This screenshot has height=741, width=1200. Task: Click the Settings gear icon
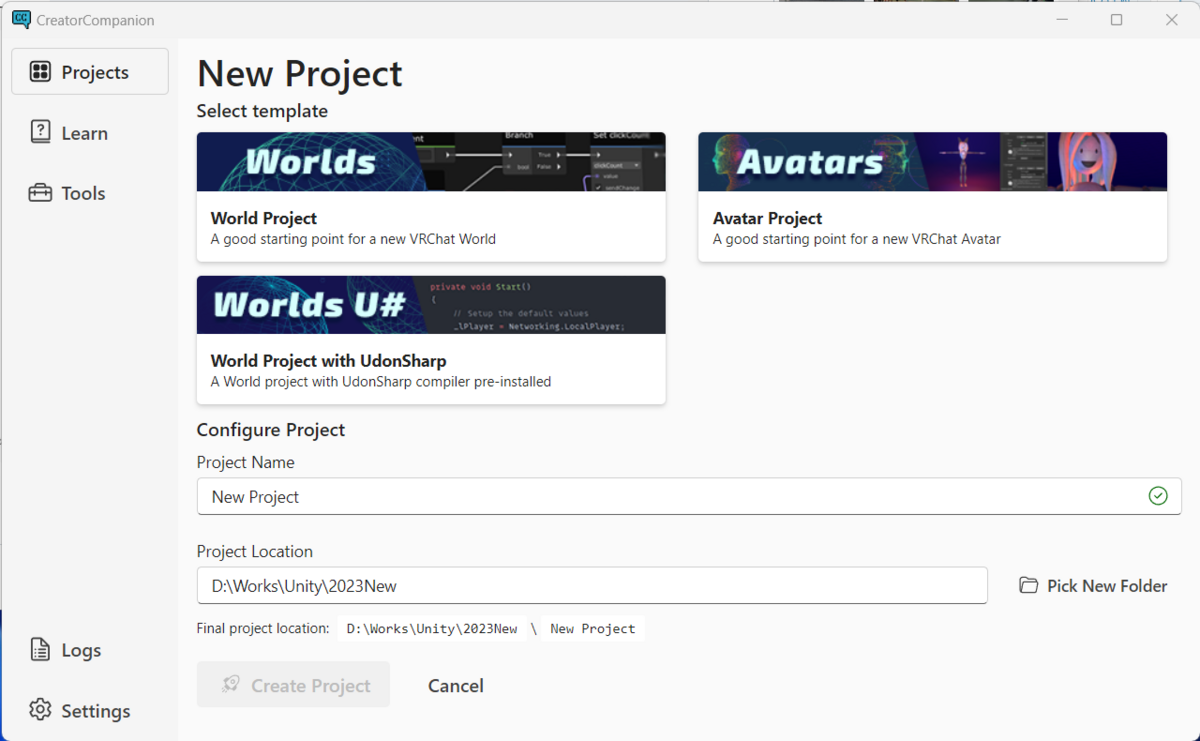[40, 710]
